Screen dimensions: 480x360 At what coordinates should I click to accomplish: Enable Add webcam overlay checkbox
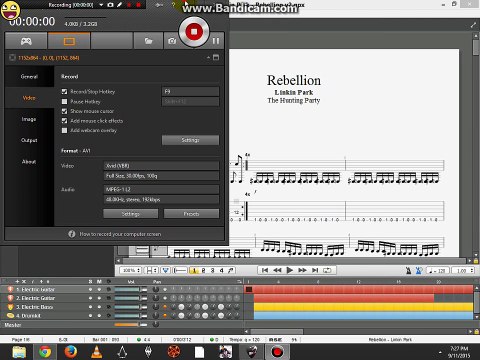pyautogui.click(x=64, y=130)
